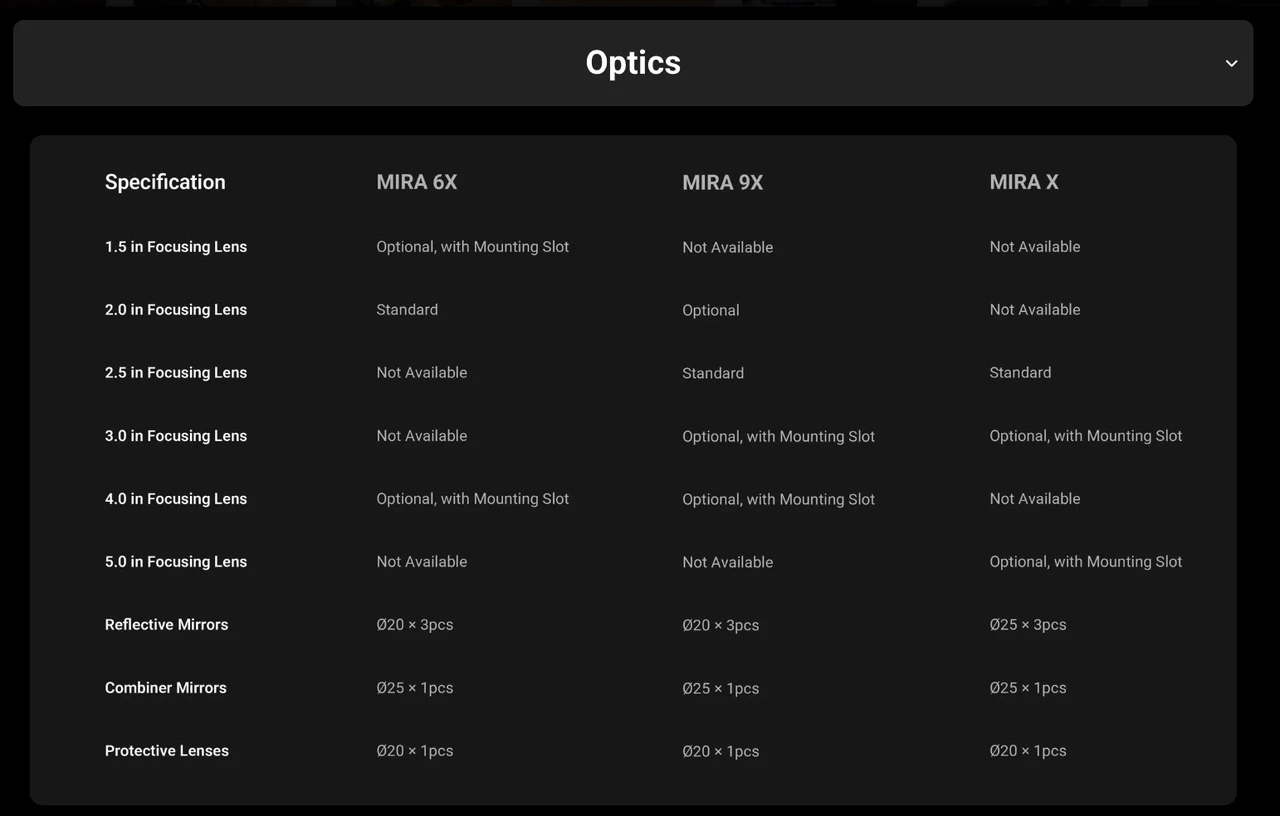Click MIRA 6X Not Available in 3.0 in row
The height and width of the screenshot is (816, 1280).
pos(422,436)
